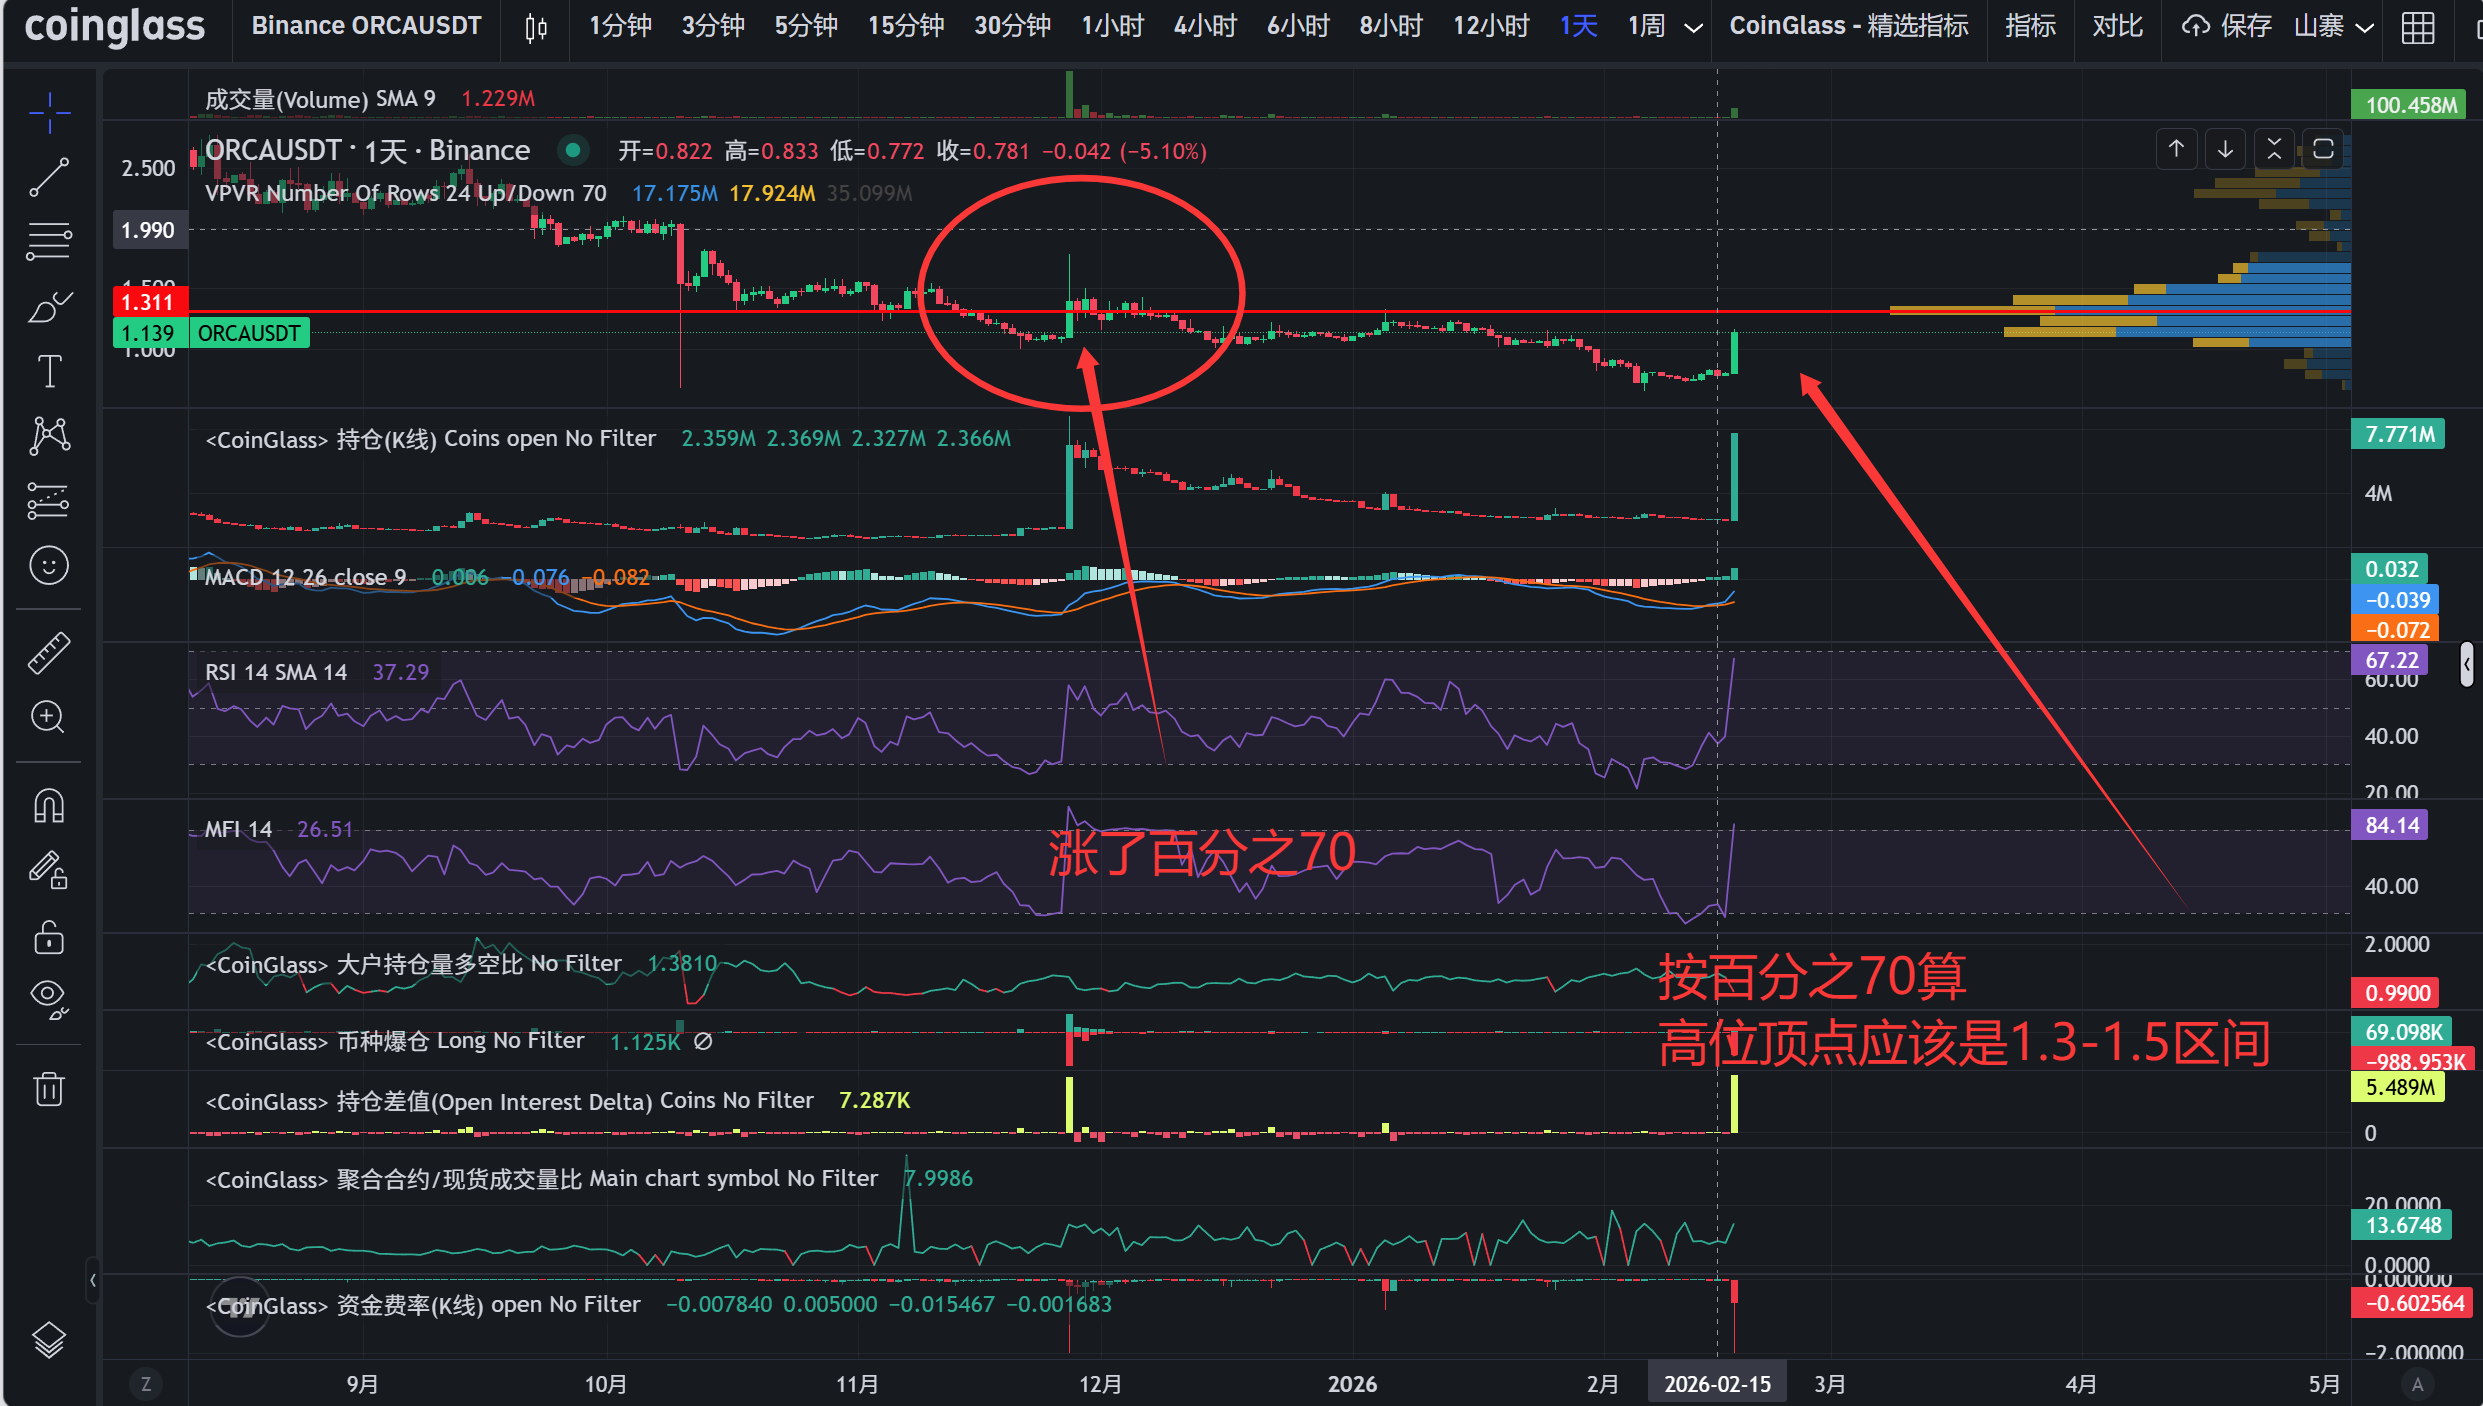
Task: Open the candlestick chart style selector
Action: pyautogui.click(x=536, y=27)
